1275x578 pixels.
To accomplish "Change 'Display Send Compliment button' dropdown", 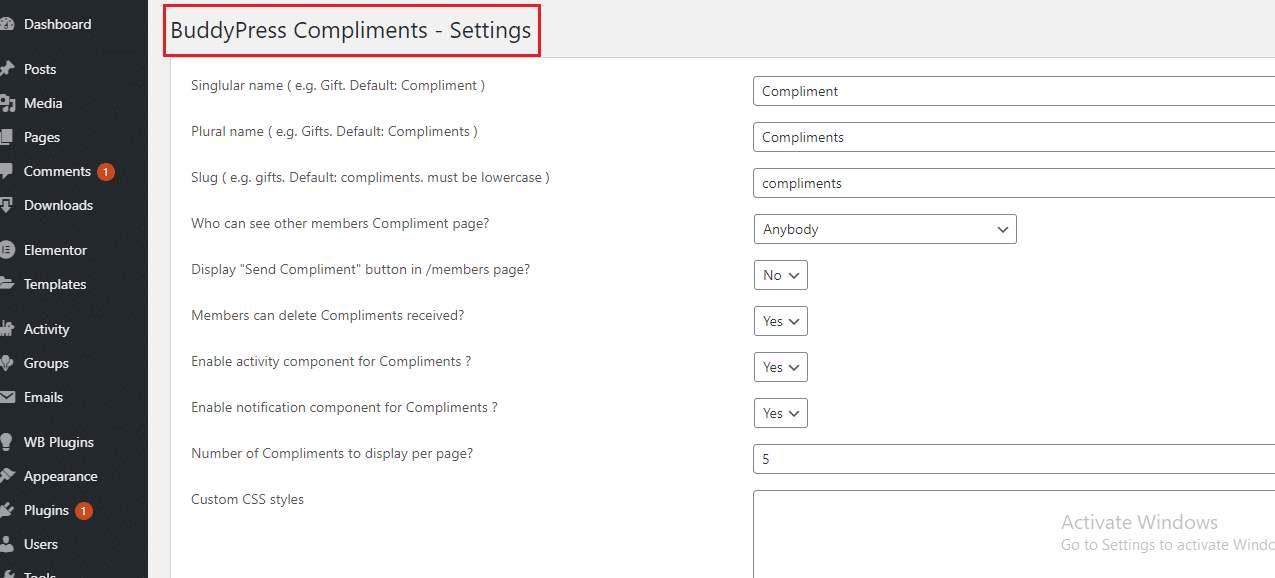I will click(x=780, y=275).
